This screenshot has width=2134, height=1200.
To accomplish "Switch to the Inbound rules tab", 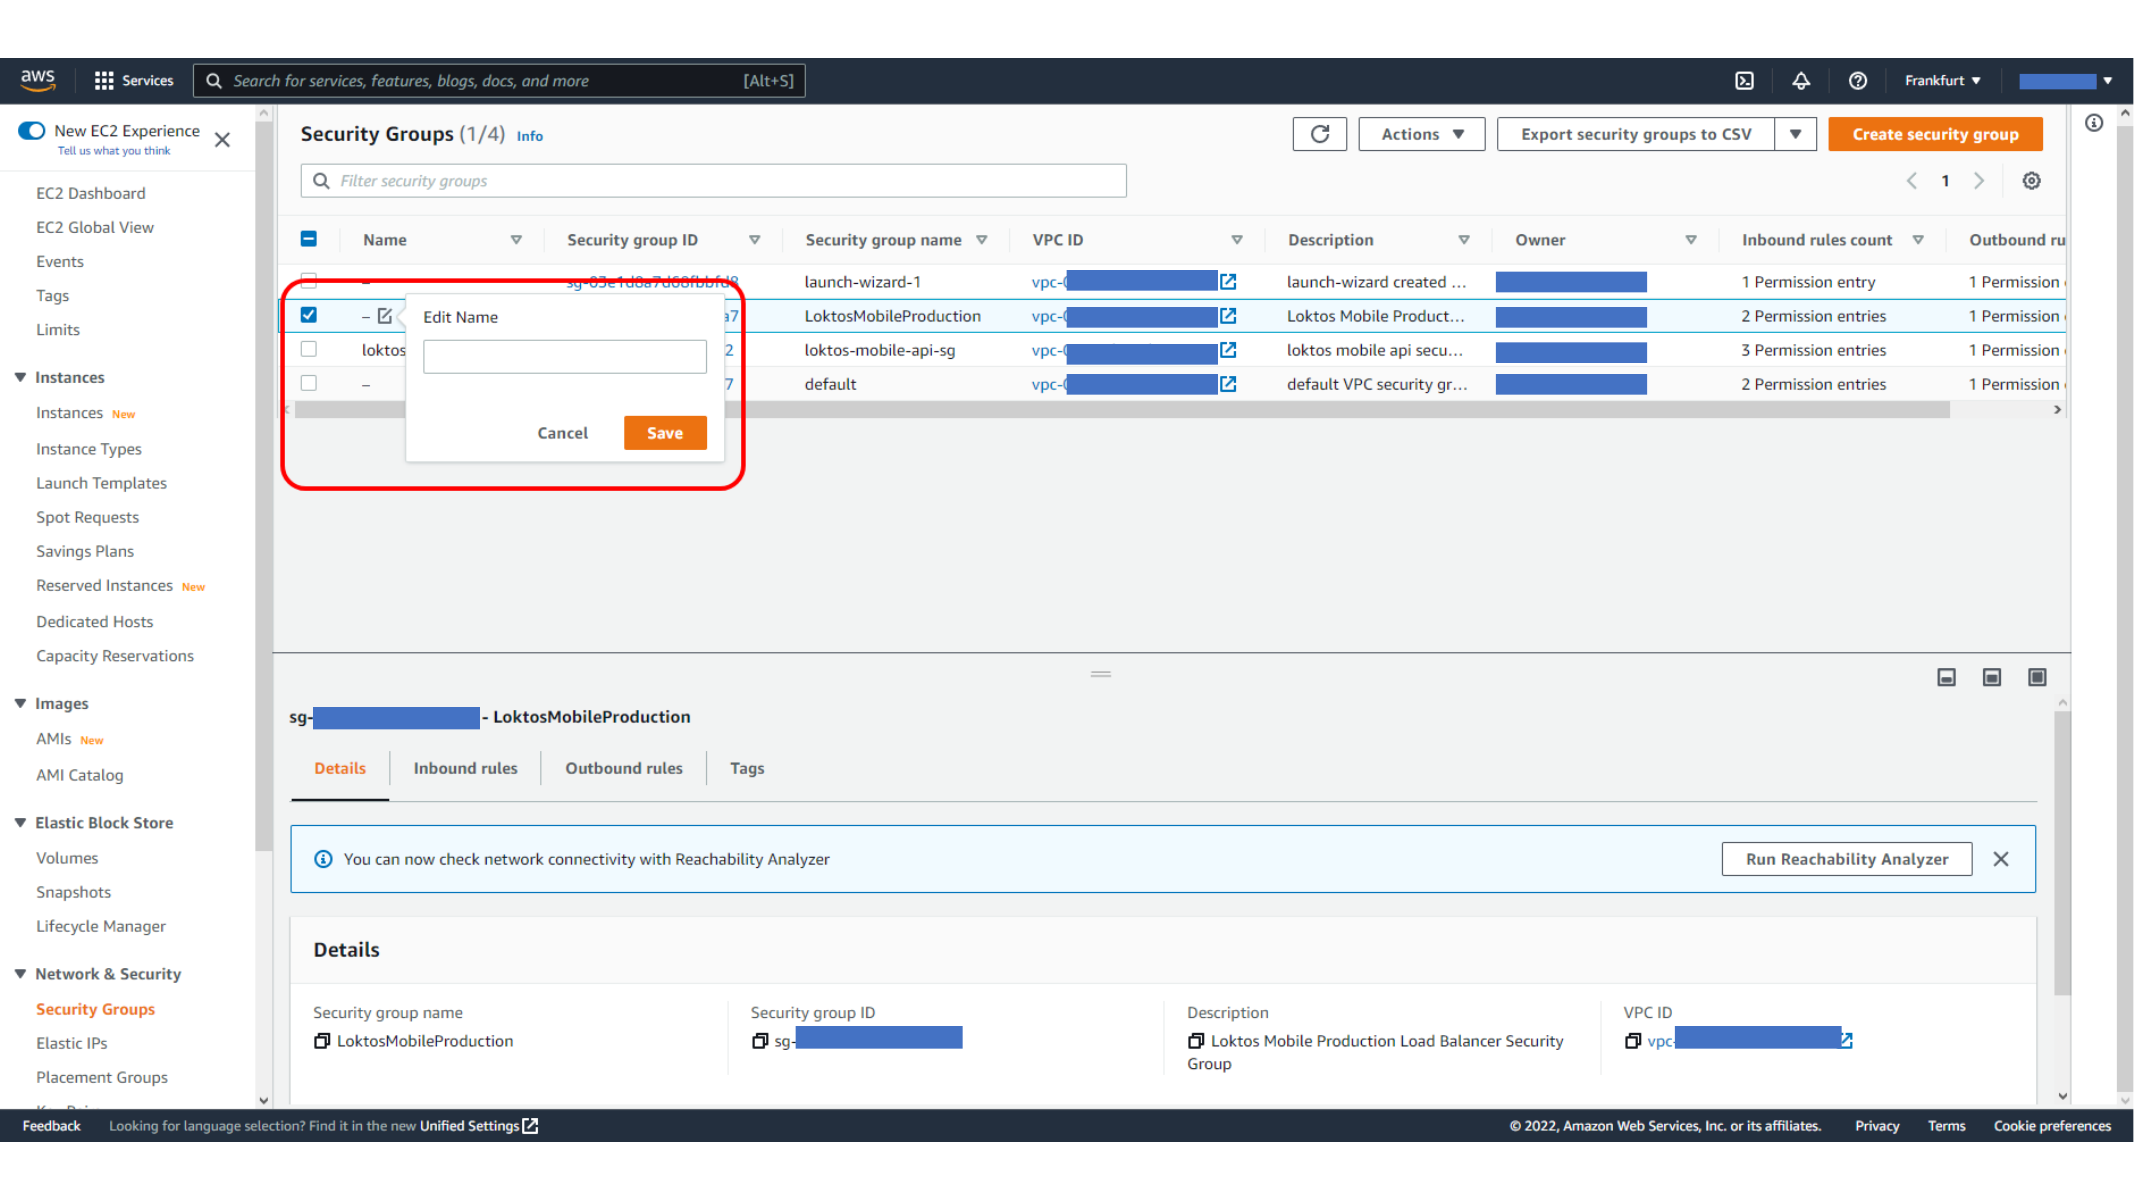I will 465,768.
